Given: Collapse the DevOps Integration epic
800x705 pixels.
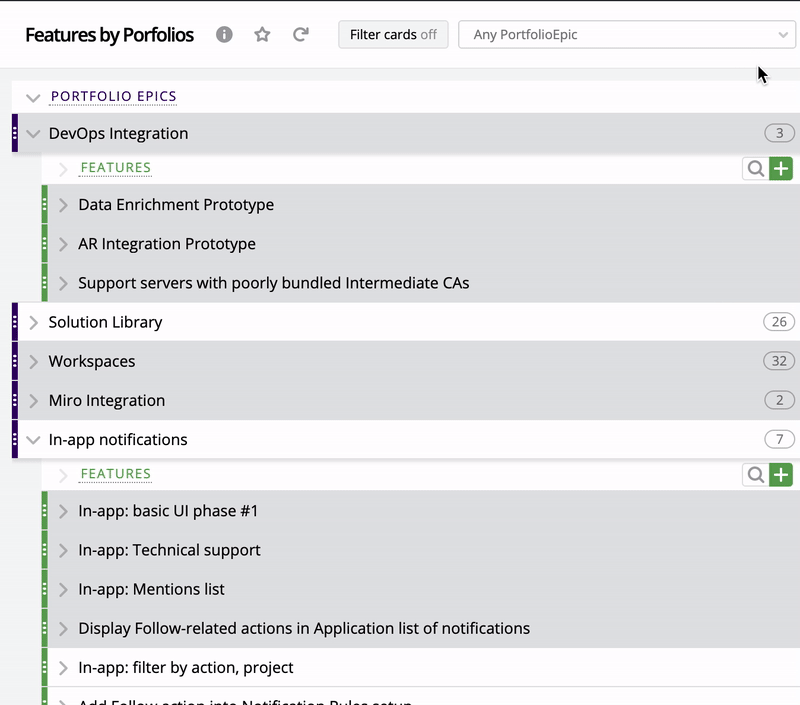Looking at the screenshot, I should coord(33,133).
